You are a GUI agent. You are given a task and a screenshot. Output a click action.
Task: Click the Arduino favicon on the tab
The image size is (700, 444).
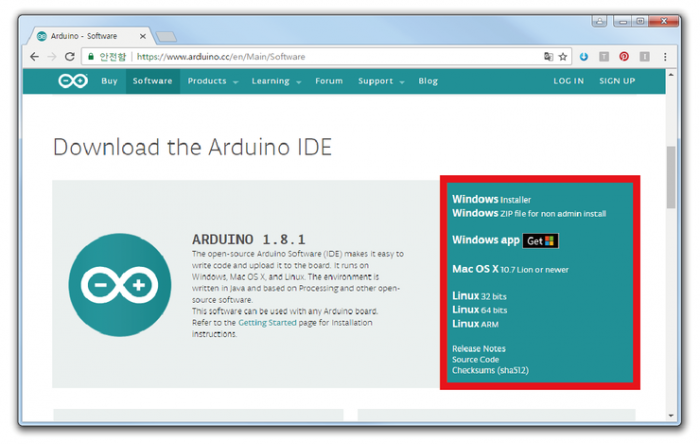pyautogui.click(x=42, y=36)
